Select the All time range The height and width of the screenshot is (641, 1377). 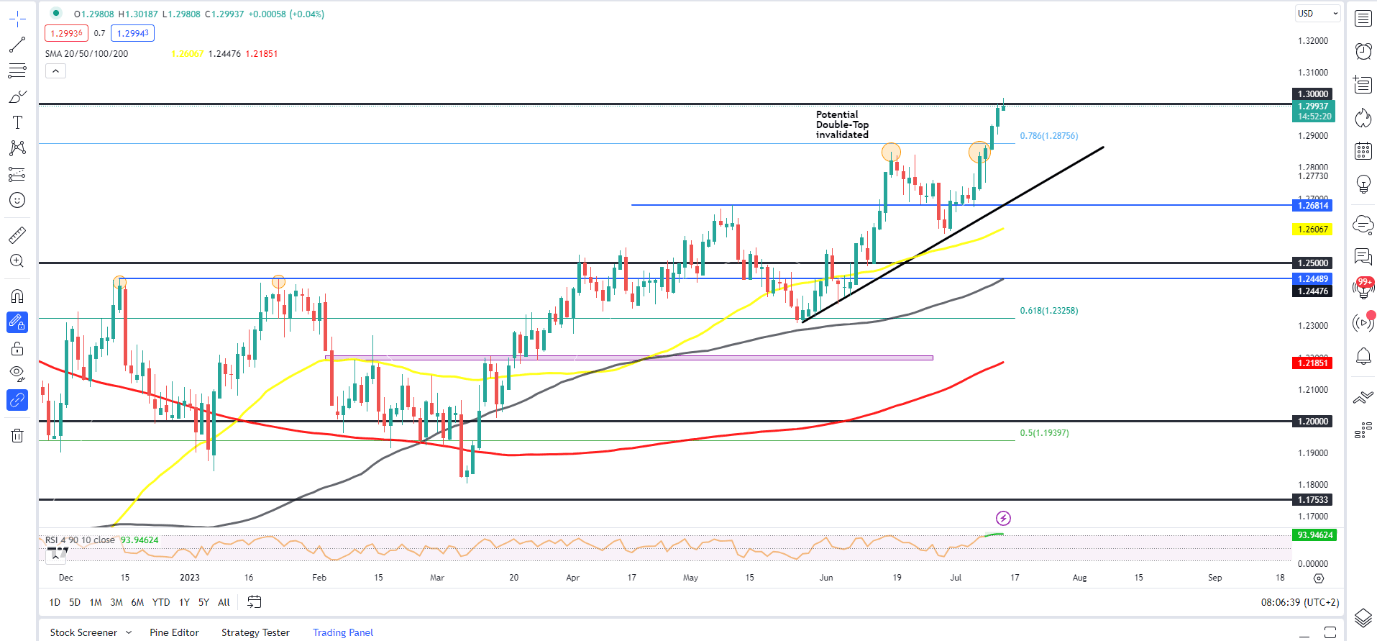(x=223, y=602)
